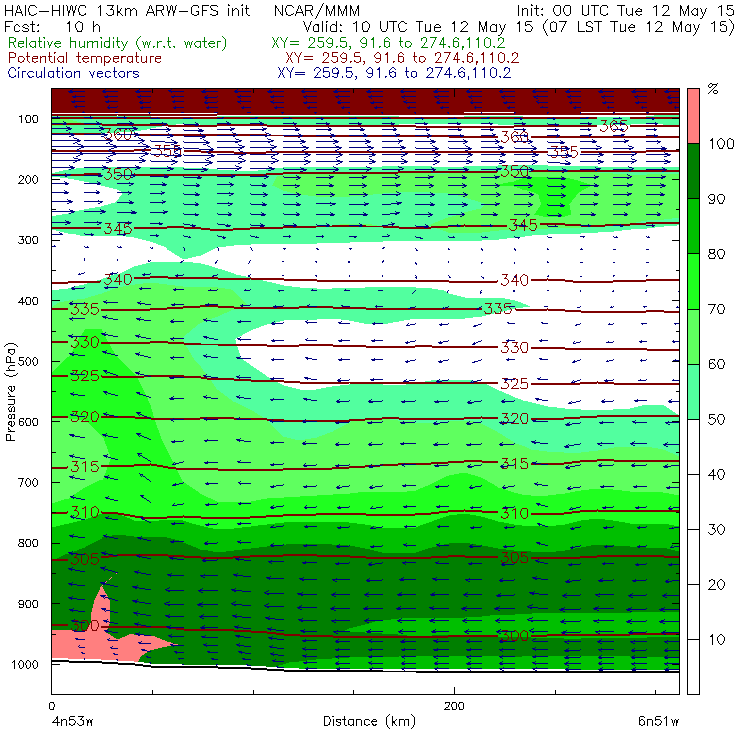Click the '90' colorbar scale label
This screenshot has width=740, height=740.
pyautogui.click(x=716, y=199)
